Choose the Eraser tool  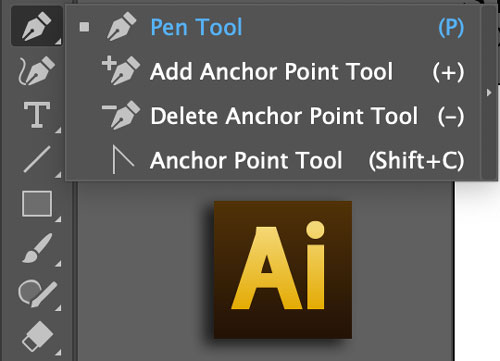click(x=38, y=336)
